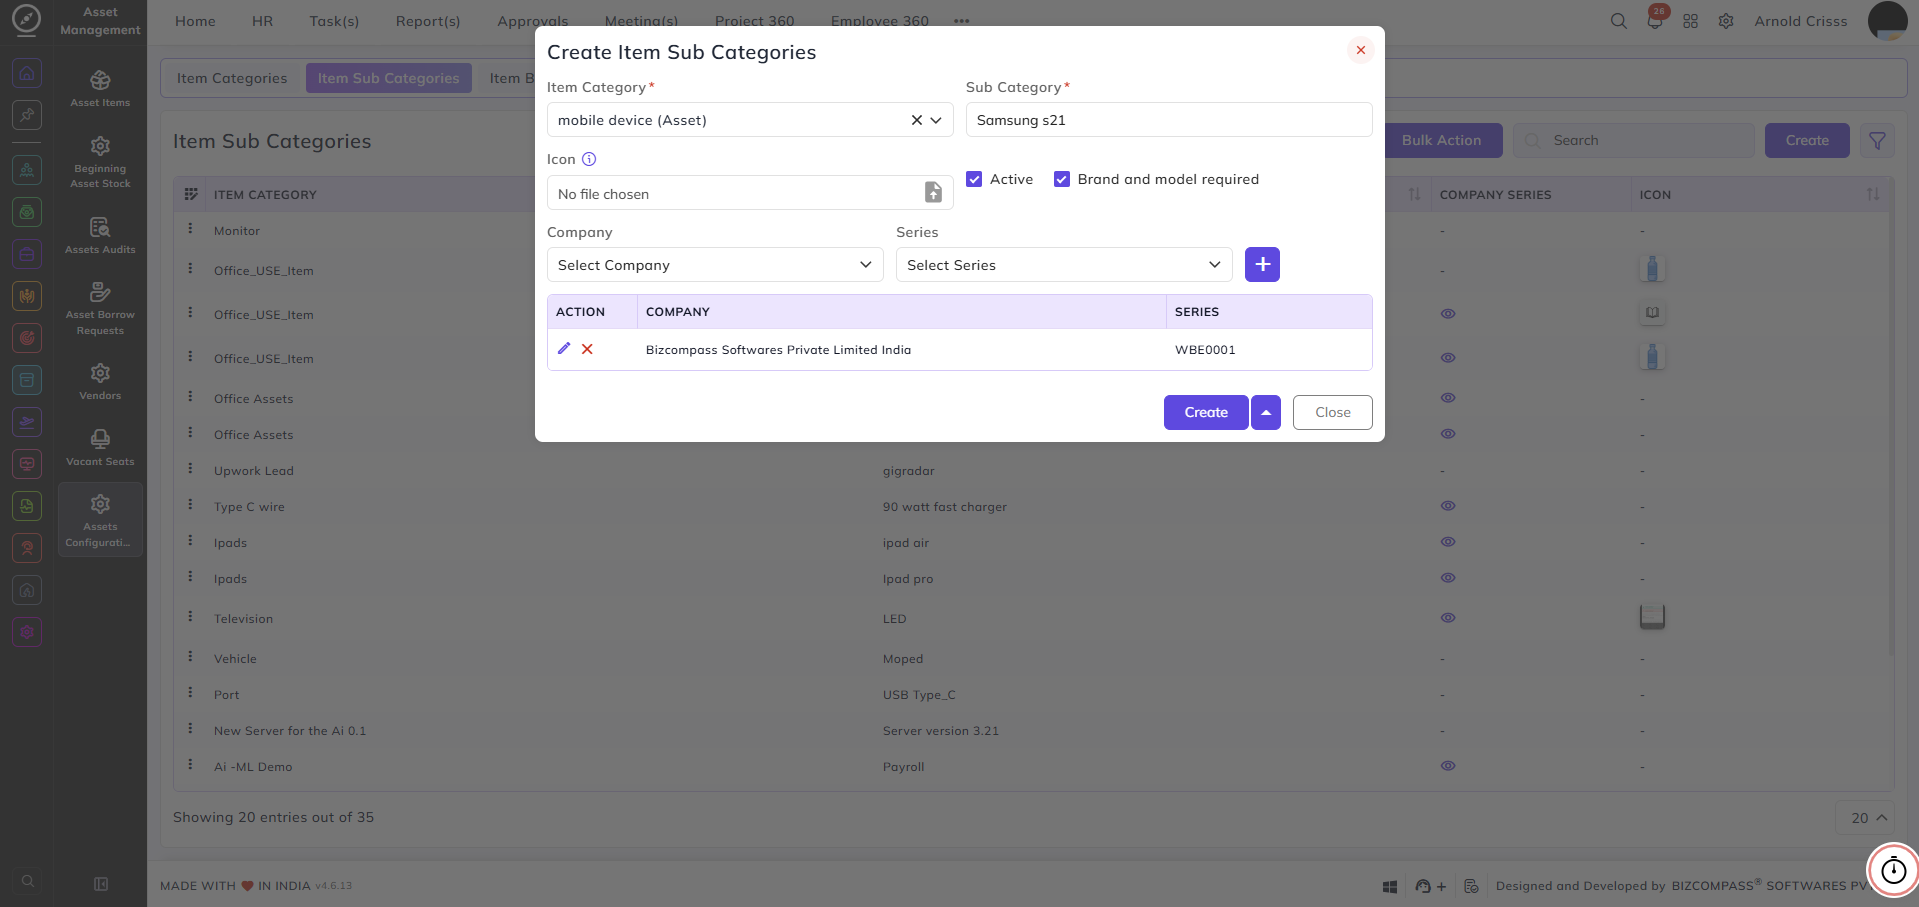1919x907 pixels.
Task: Toggle the Active checkbox
Action: pyautogui.click(x=974, y=179)
